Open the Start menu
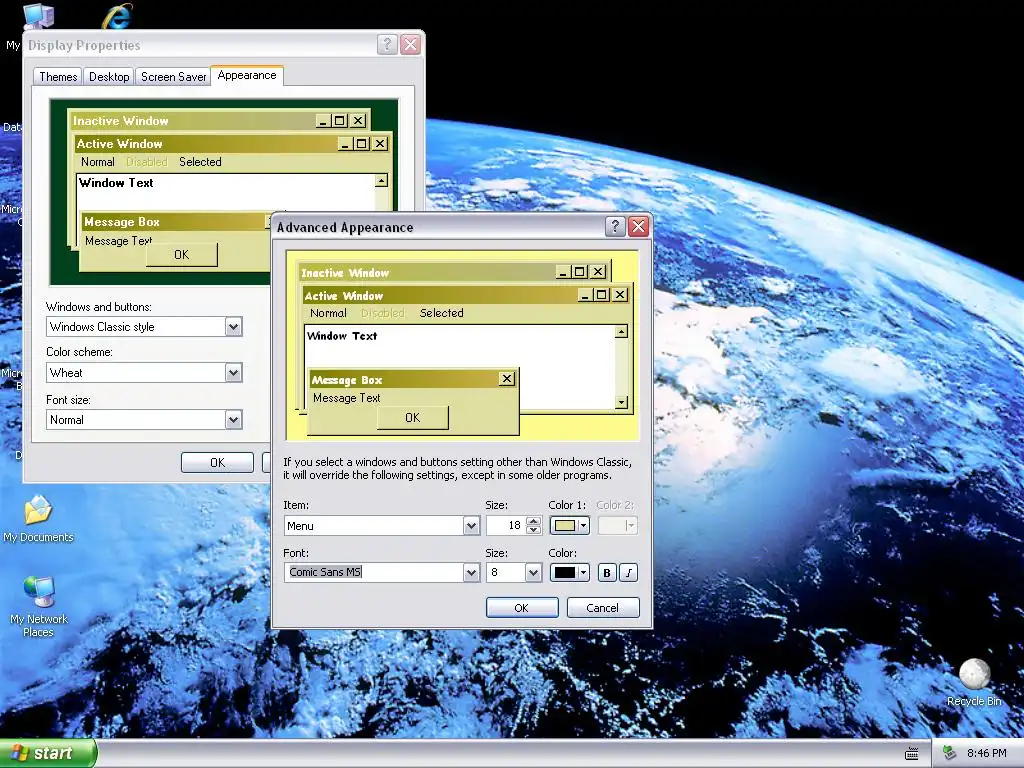This screenshot has width=1024, height=768. click(48, 753)
